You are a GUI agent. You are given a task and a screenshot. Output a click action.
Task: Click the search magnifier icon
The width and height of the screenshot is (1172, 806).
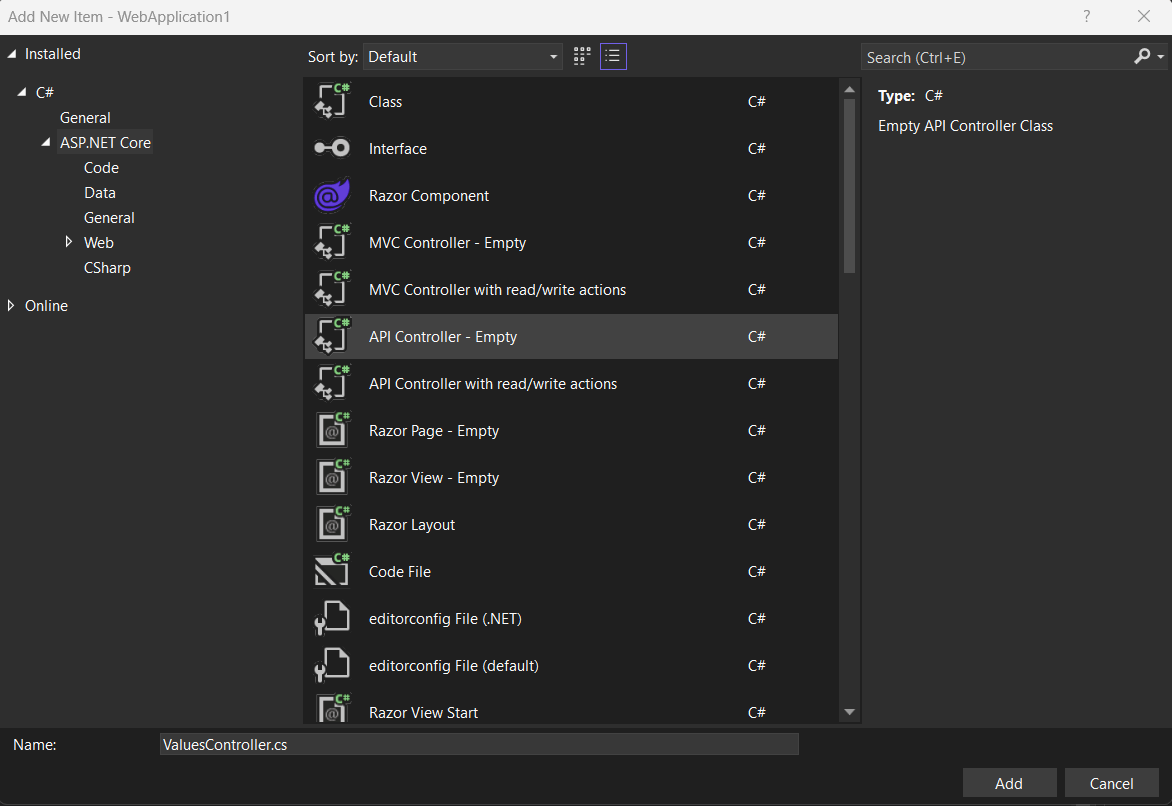click(x=1141, y=56)
